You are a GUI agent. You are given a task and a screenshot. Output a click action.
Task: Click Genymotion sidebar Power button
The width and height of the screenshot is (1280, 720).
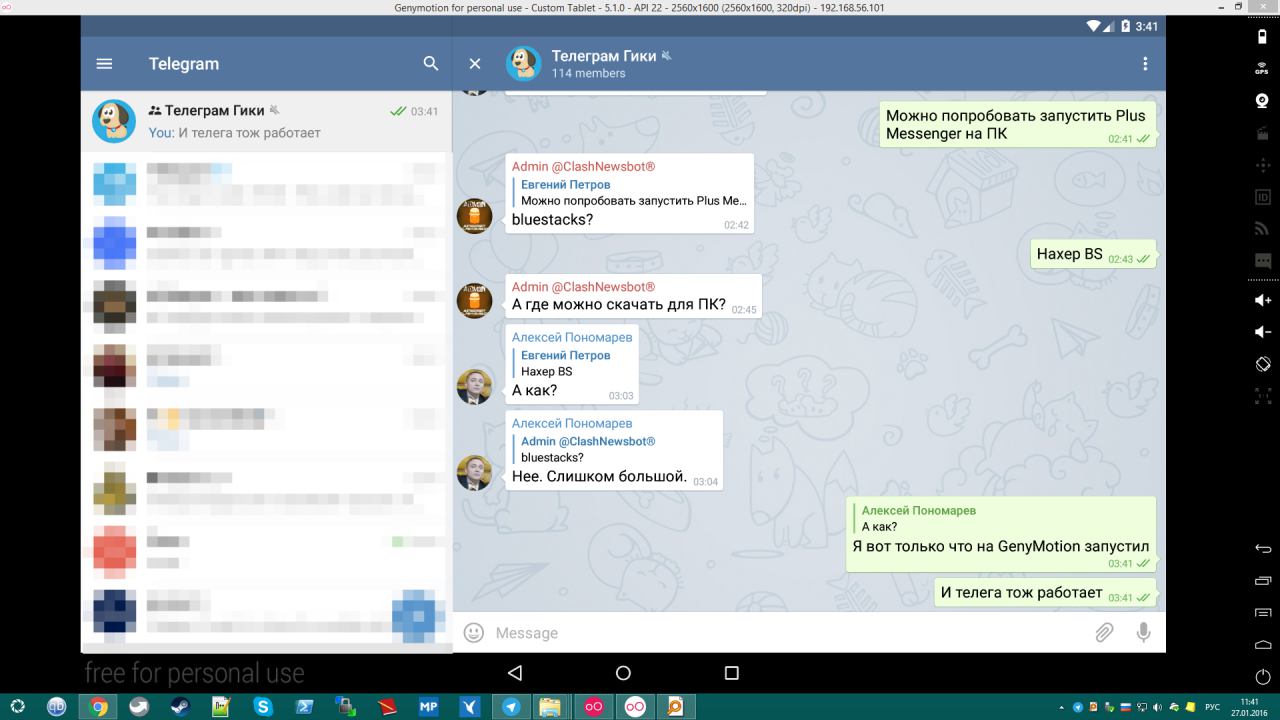pyautogui.click(x=1262, y=677)
